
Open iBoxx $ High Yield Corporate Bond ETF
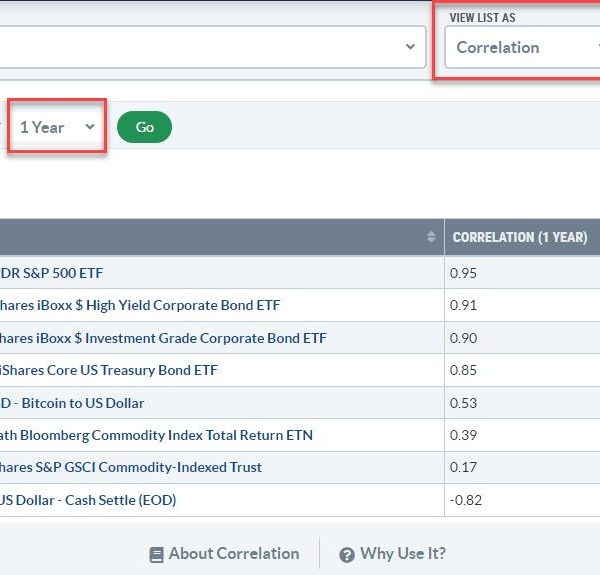(x=140, y=305)
